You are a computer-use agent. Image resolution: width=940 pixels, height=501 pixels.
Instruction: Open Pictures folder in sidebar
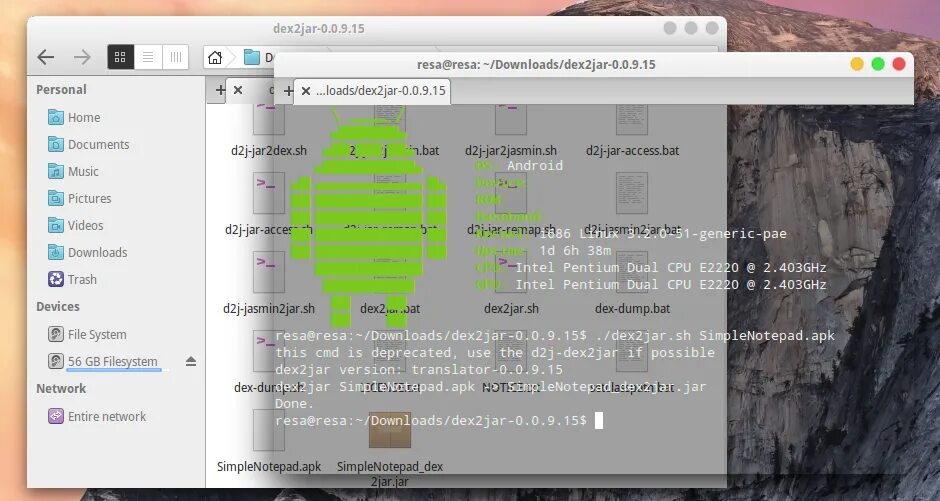tap(80, 198)
